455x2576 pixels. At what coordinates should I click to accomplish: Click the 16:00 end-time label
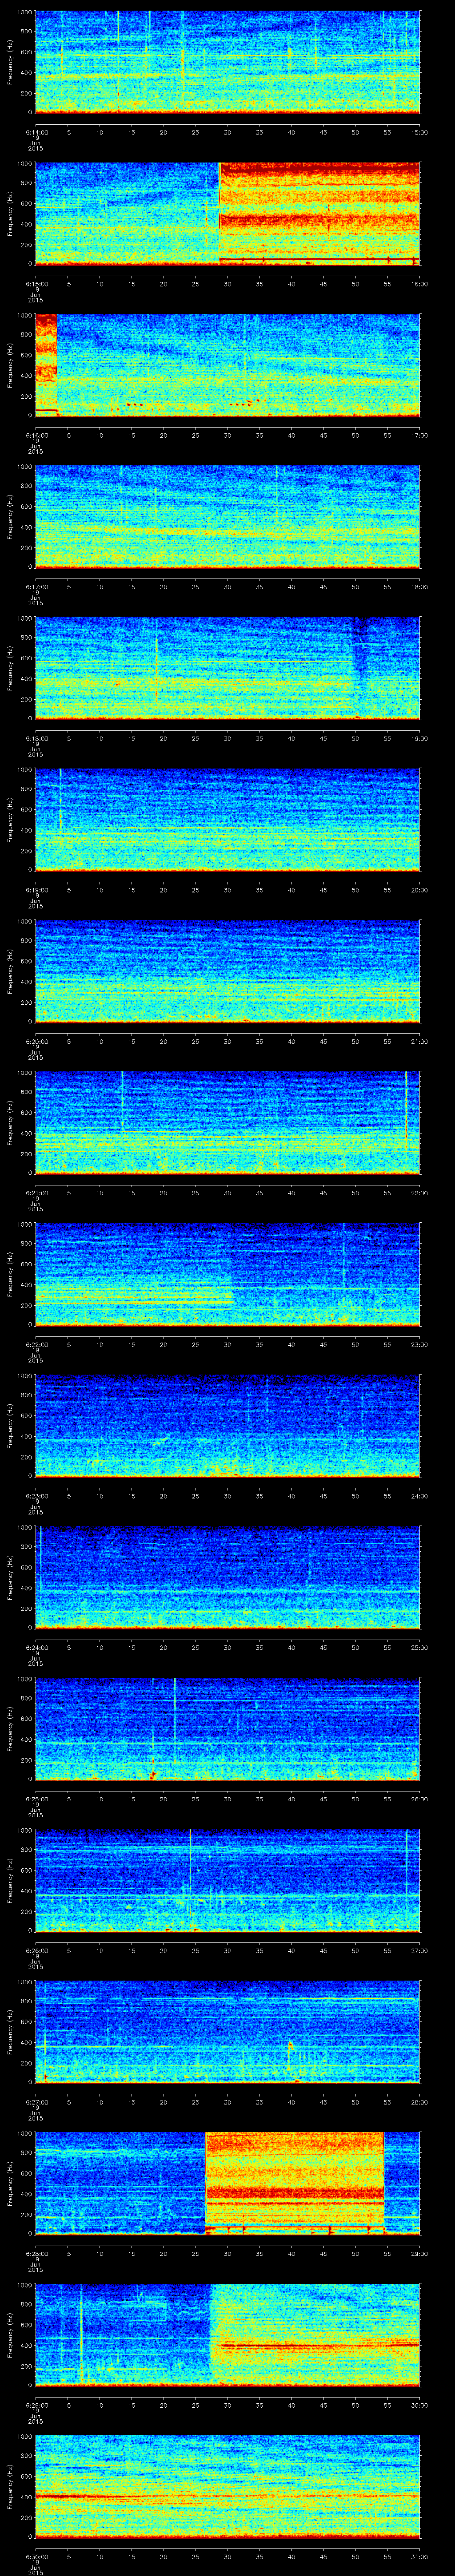click(x=420, y=284)
